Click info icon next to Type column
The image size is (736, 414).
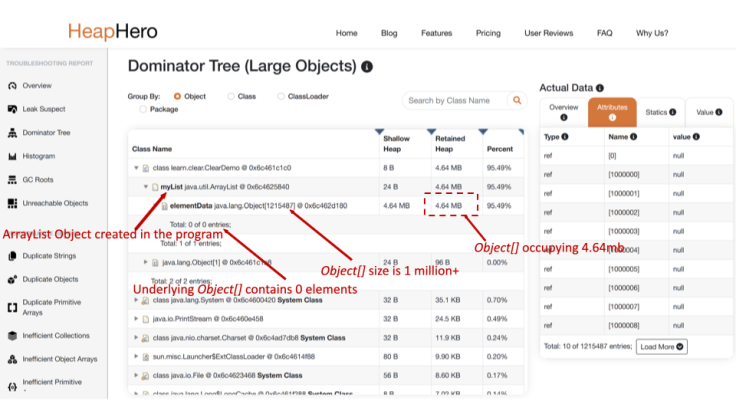[x=565, y=137]
